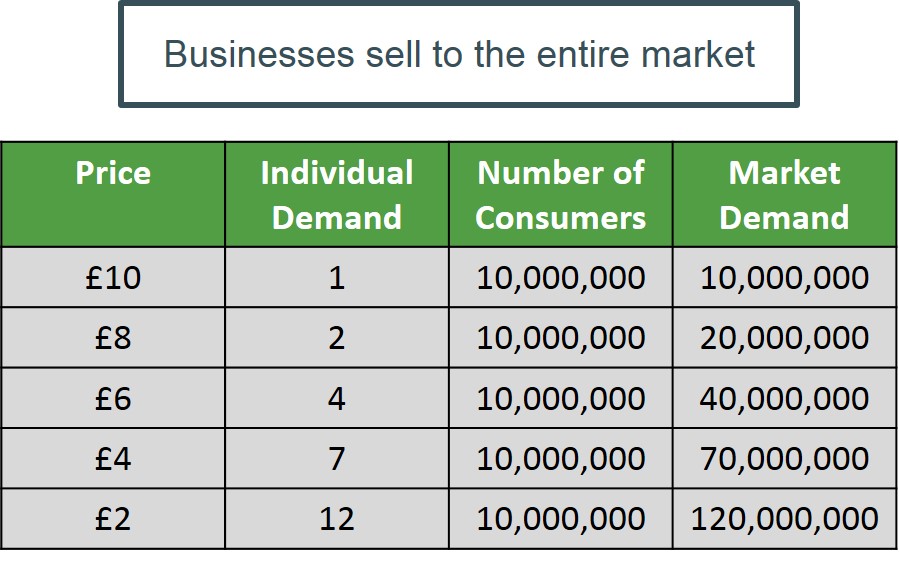Click the Market Demand header cell
The height and width of the screenshot is (563, 899).
[x=784, y=194]
